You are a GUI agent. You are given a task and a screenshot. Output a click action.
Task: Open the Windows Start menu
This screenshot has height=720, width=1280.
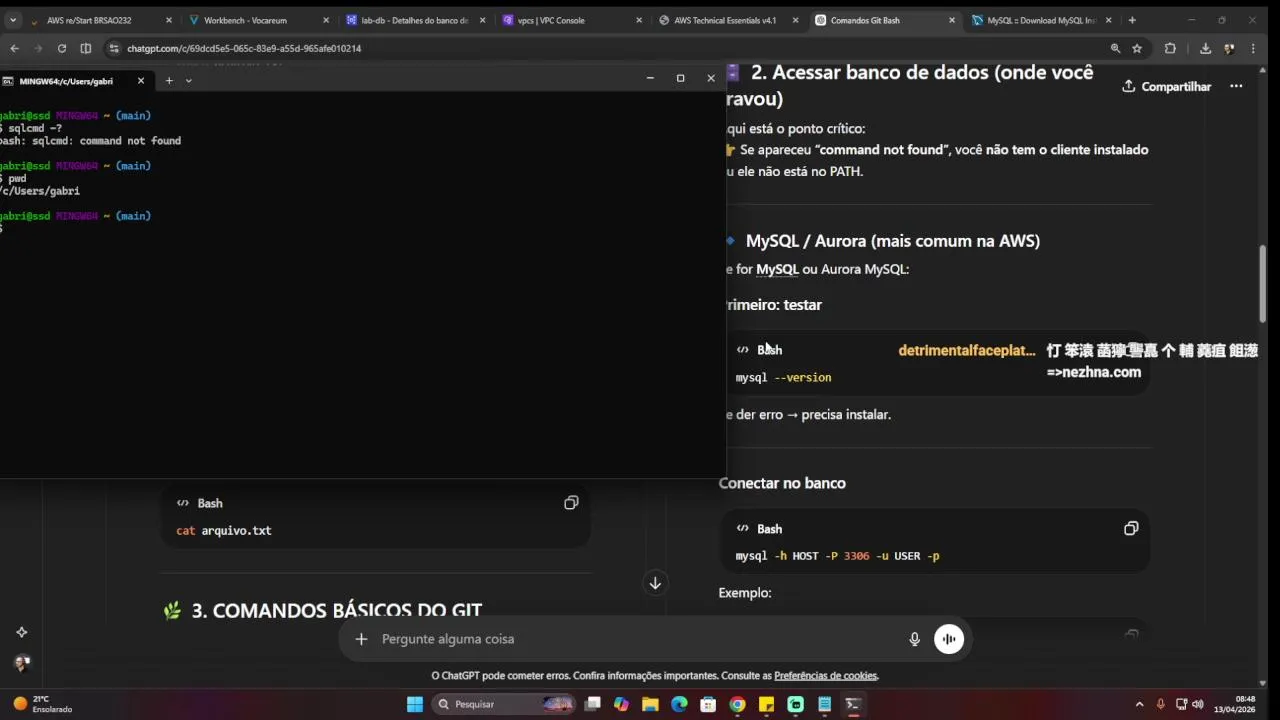pyautogui.click(x=415, y=704)
